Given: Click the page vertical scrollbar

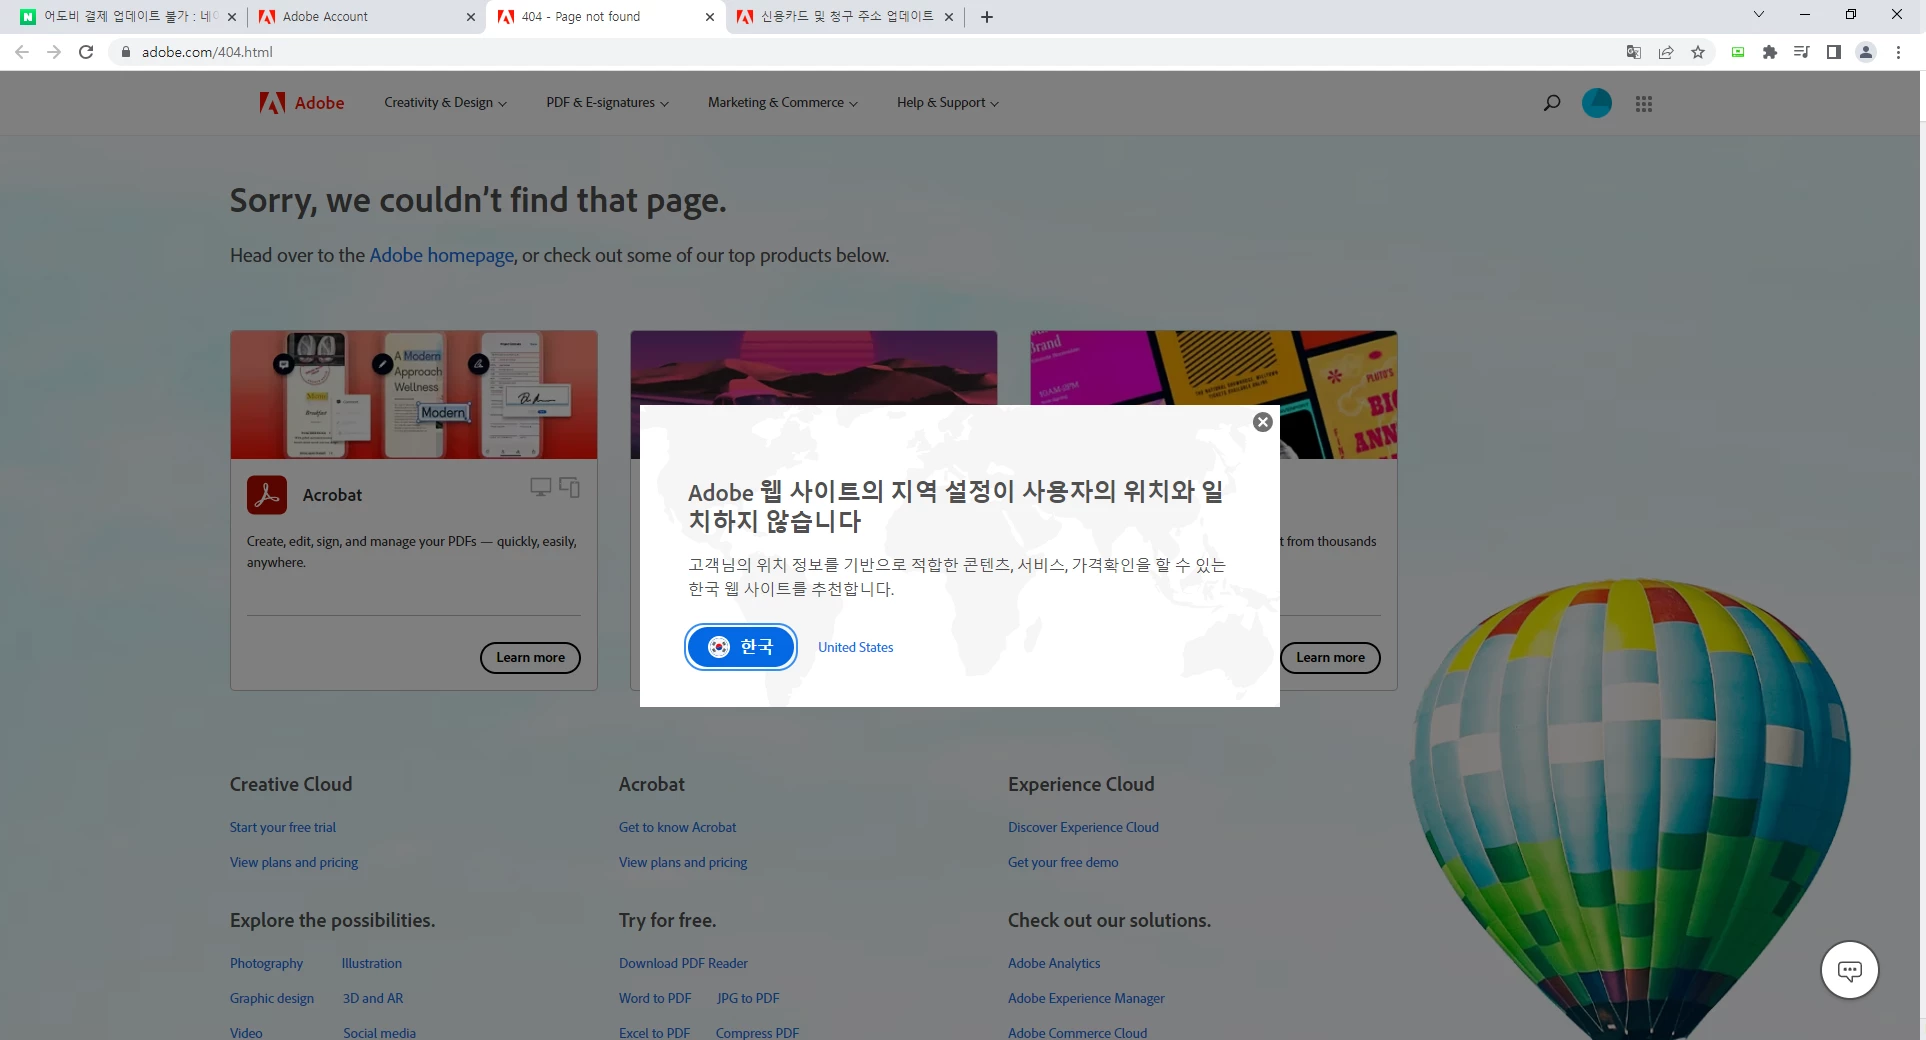Looking at the screenshot, I should 1921,555.
